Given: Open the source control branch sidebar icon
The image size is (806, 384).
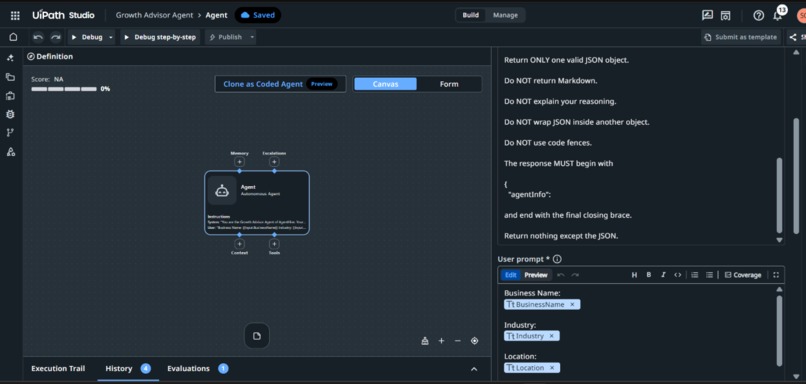Looking at the screenshot, I should [10, 133].
